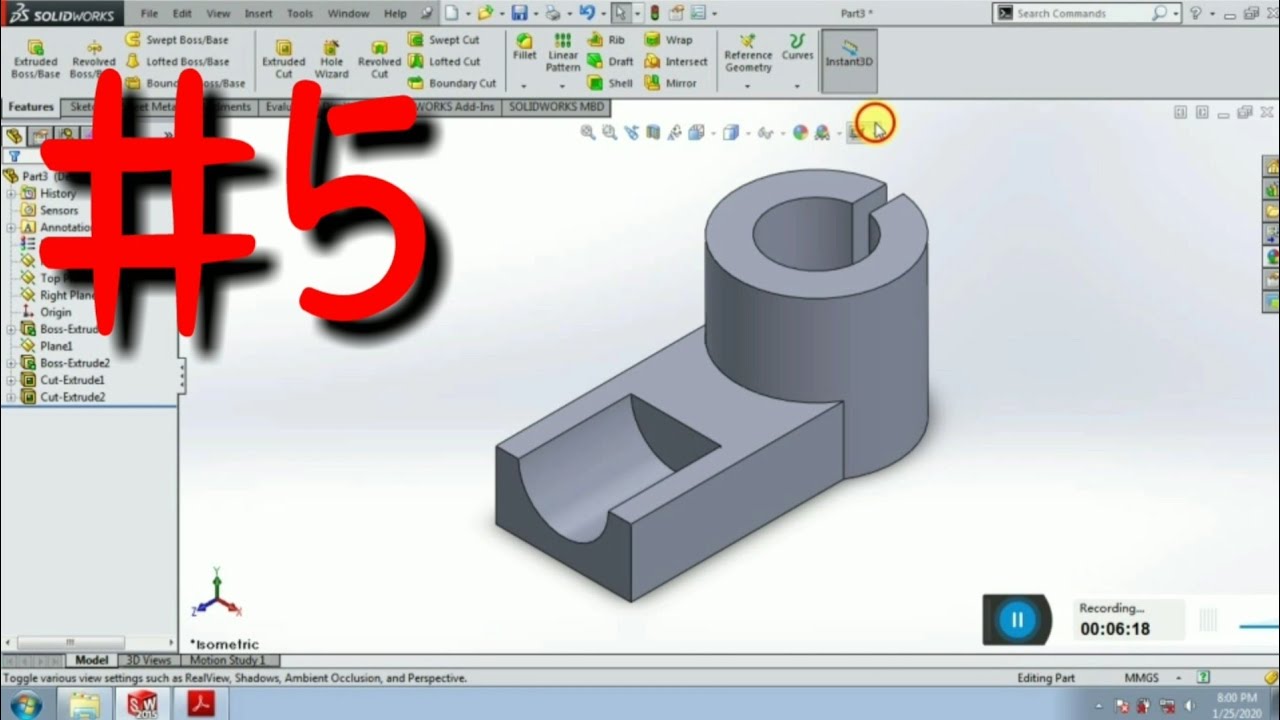This screenshot has height=720, width=1280.
Task: Open the Hole Wizard tool
Action: click(331, 60)
